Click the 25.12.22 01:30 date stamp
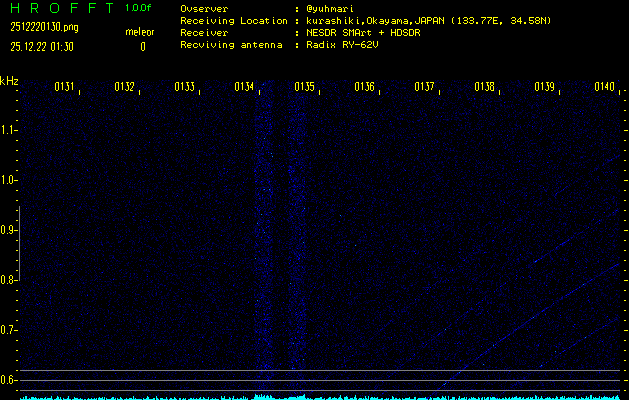Screen dimensions: 629x400 pyautogui.click(x=41, y=46)
